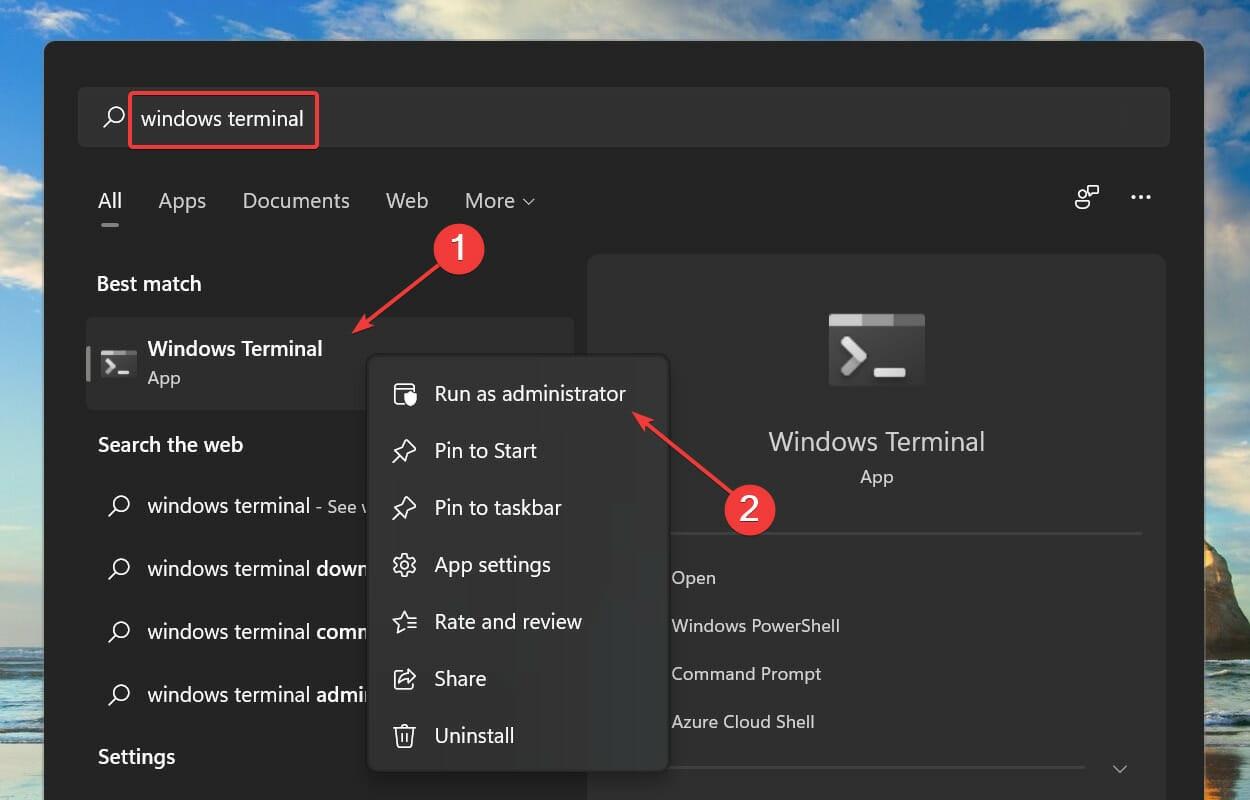This screenshot has width=1250, height=800.
Task: Expand the More filter dropdown
Action: pos(499,200)
